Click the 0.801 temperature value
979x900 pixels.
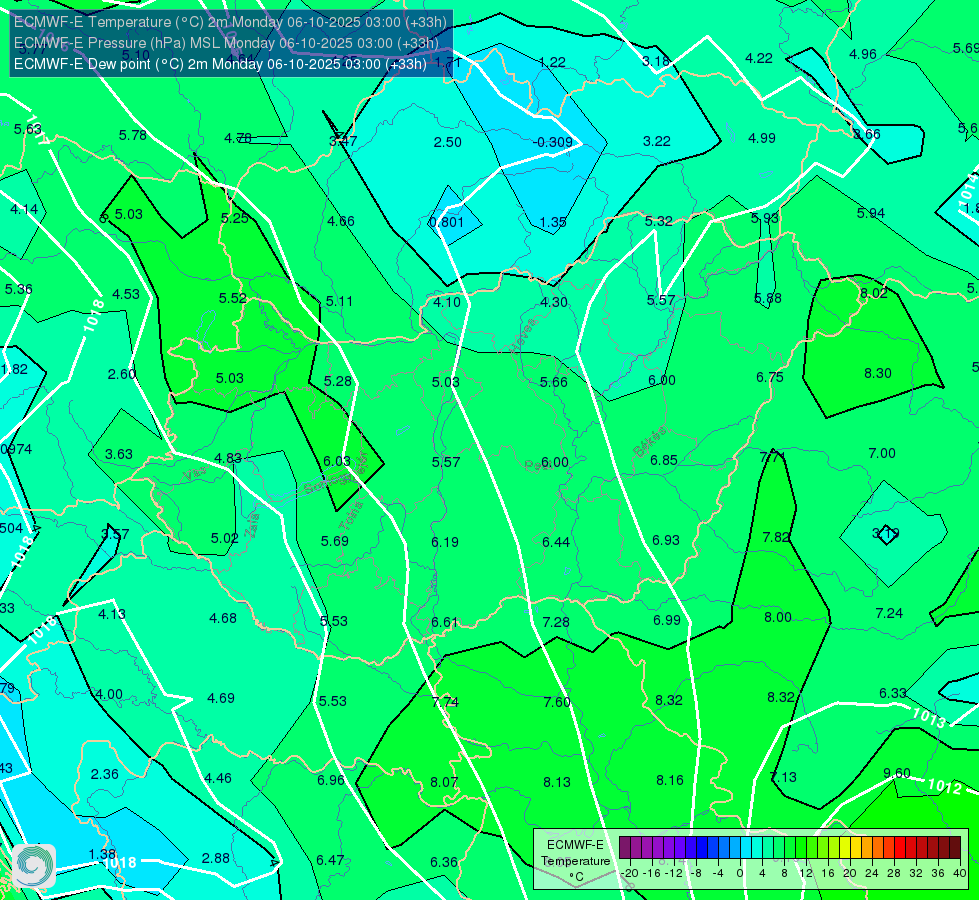coord(446,222)
